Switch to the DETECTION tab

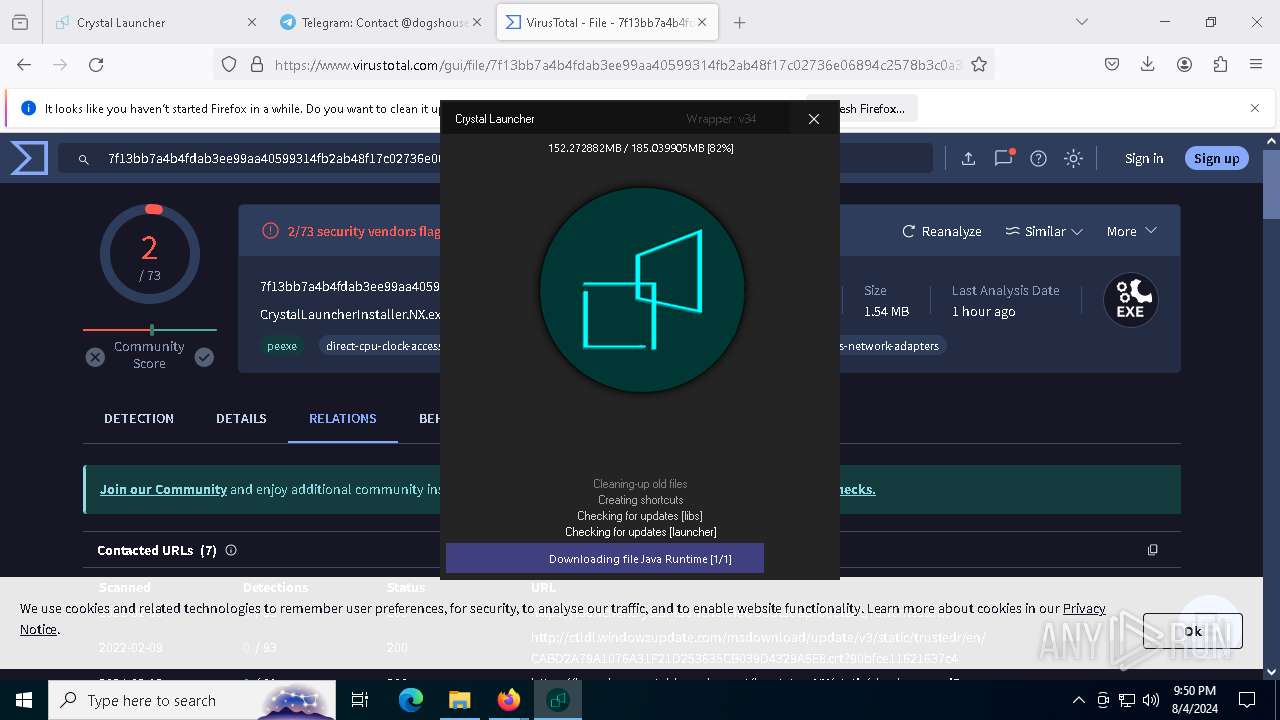[139, 418]
